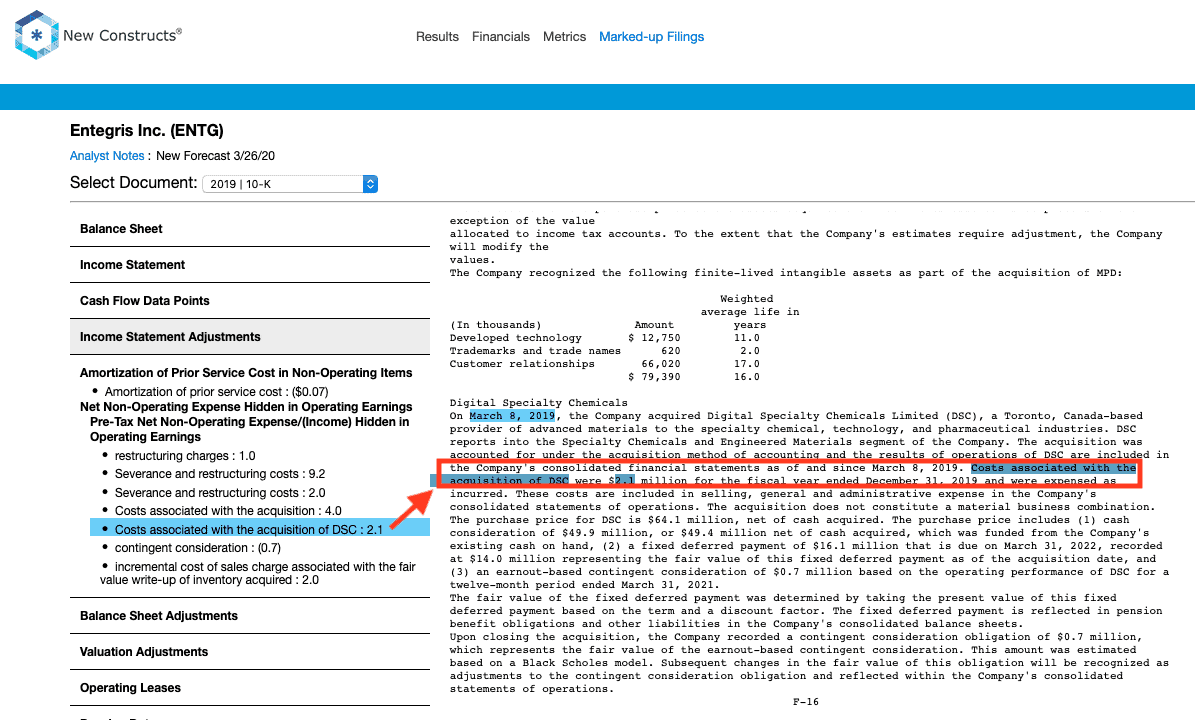Click the 'Amortization of Prior Service Cost in Non-Operating Items' heading

[246, 373]
